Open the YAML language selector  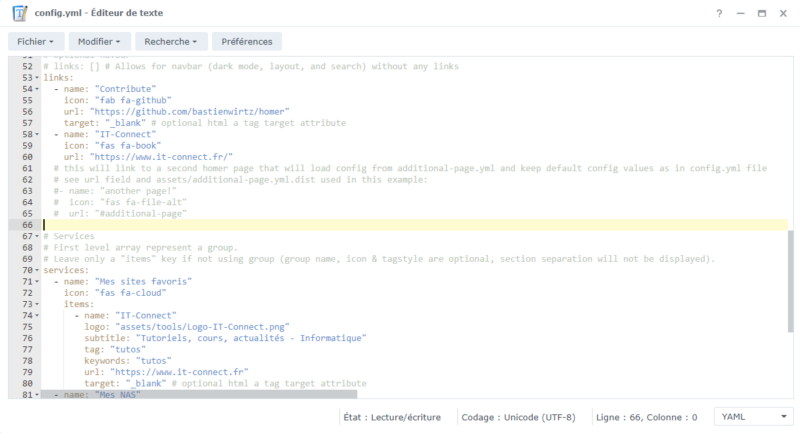[753, 416]
